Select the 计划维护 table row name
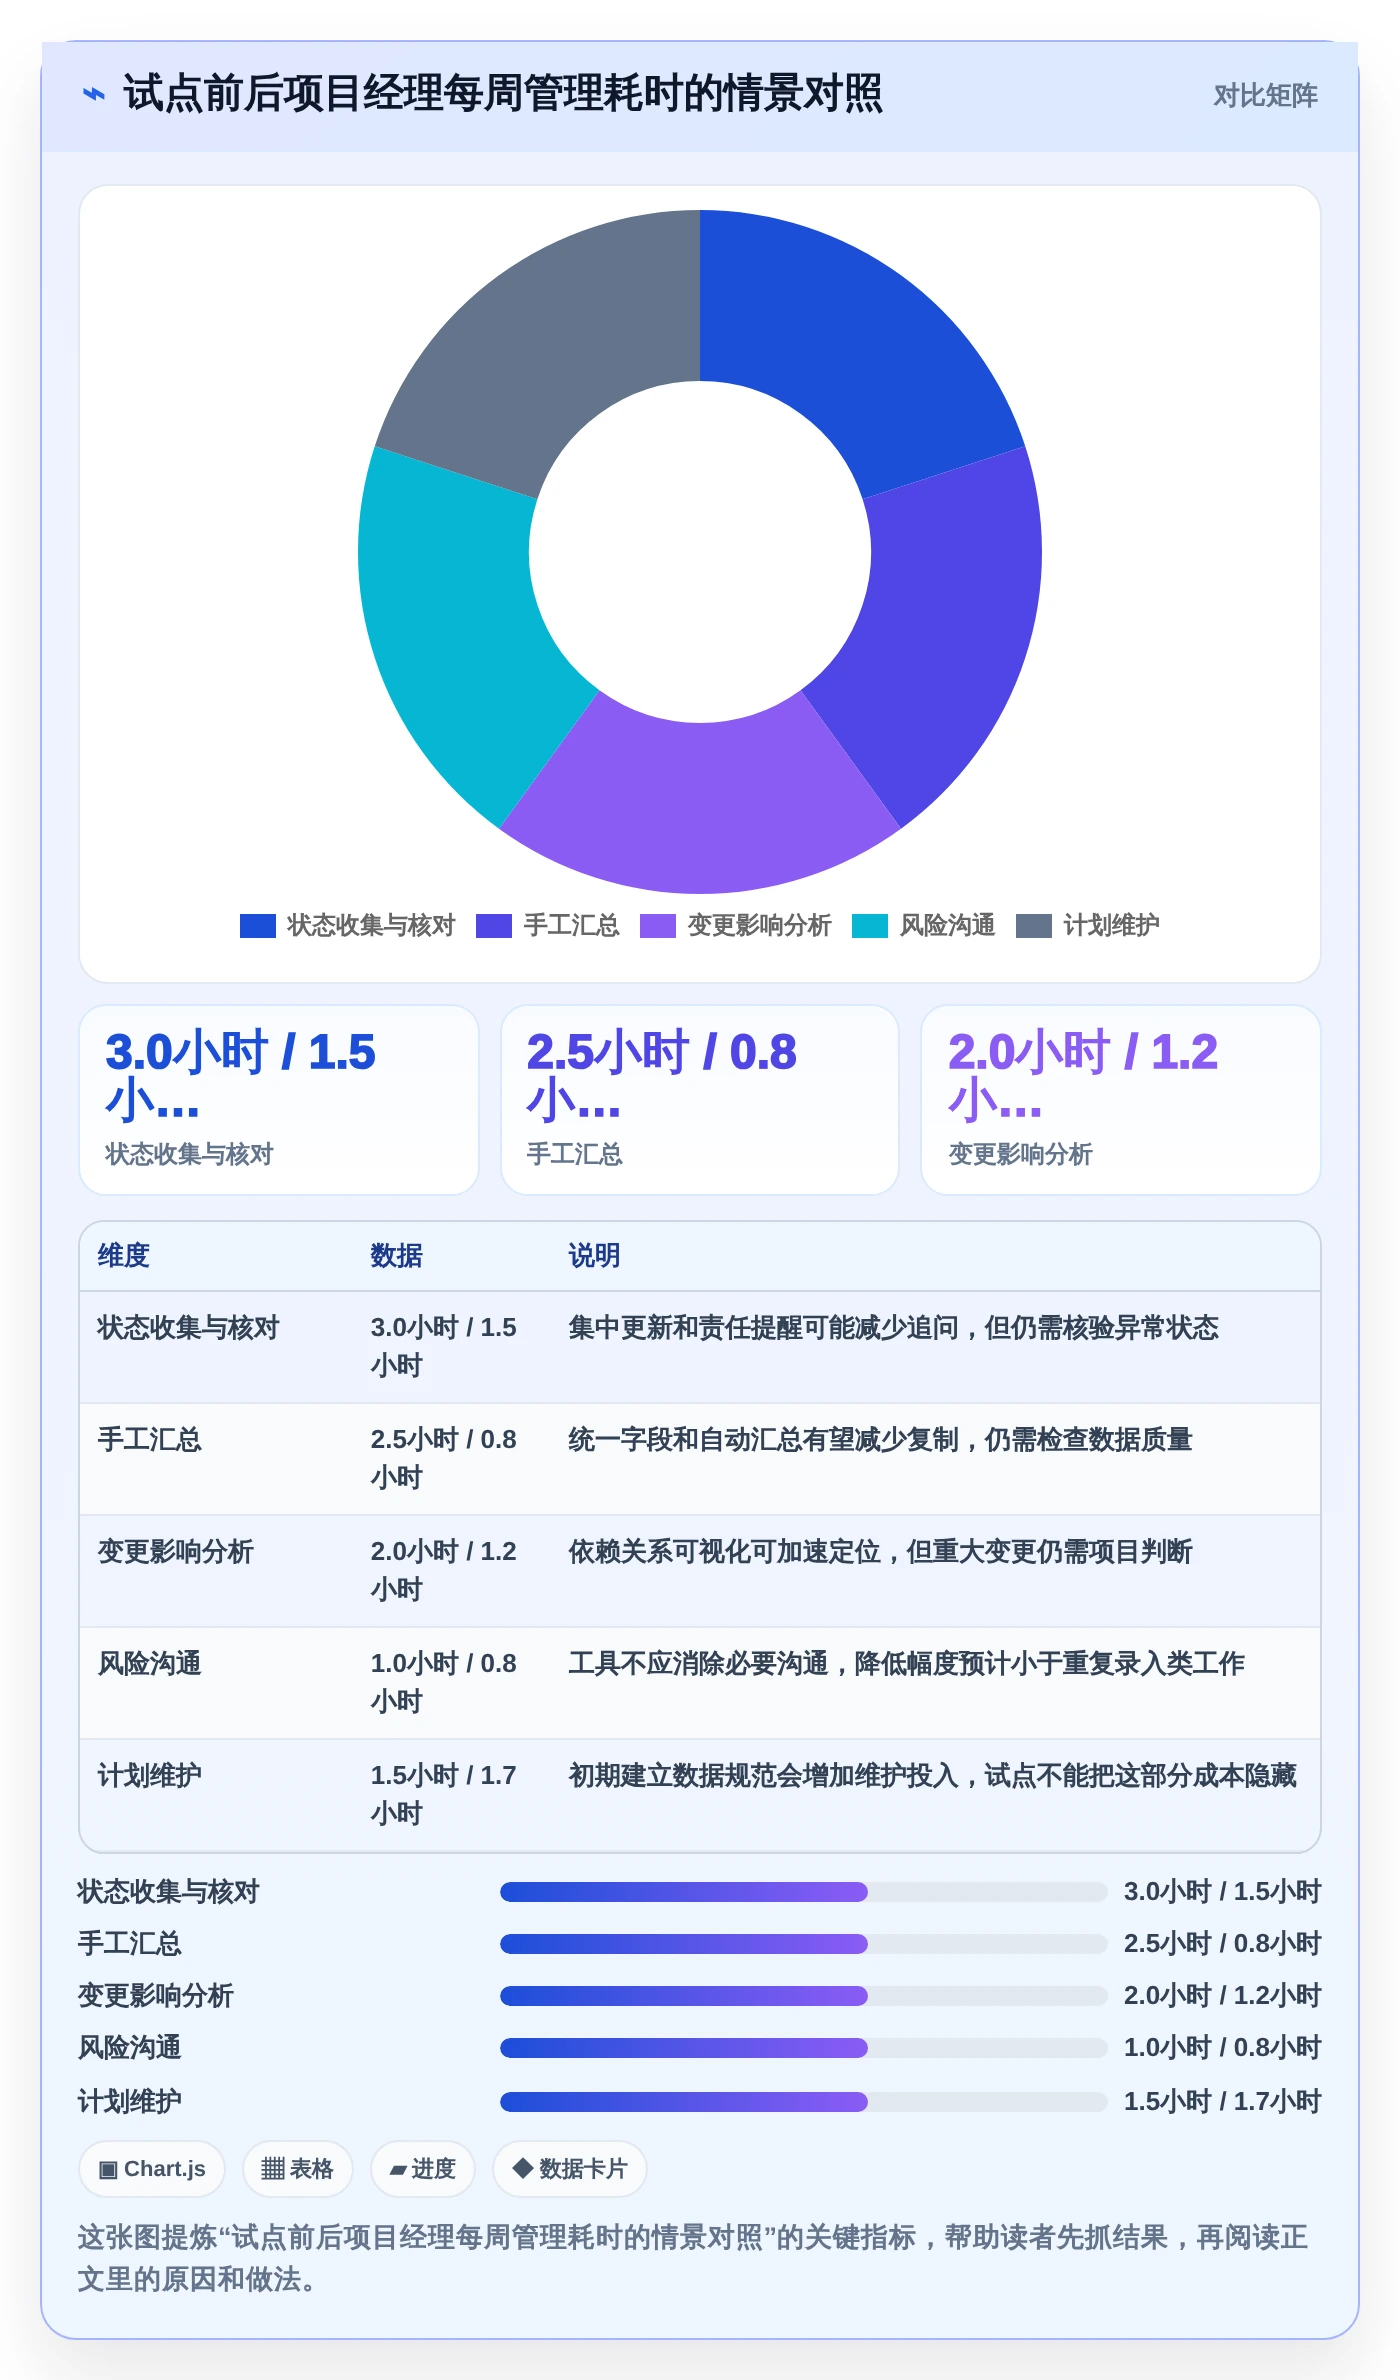This screenshot has height=2380, width=1400. point(149,1776)
